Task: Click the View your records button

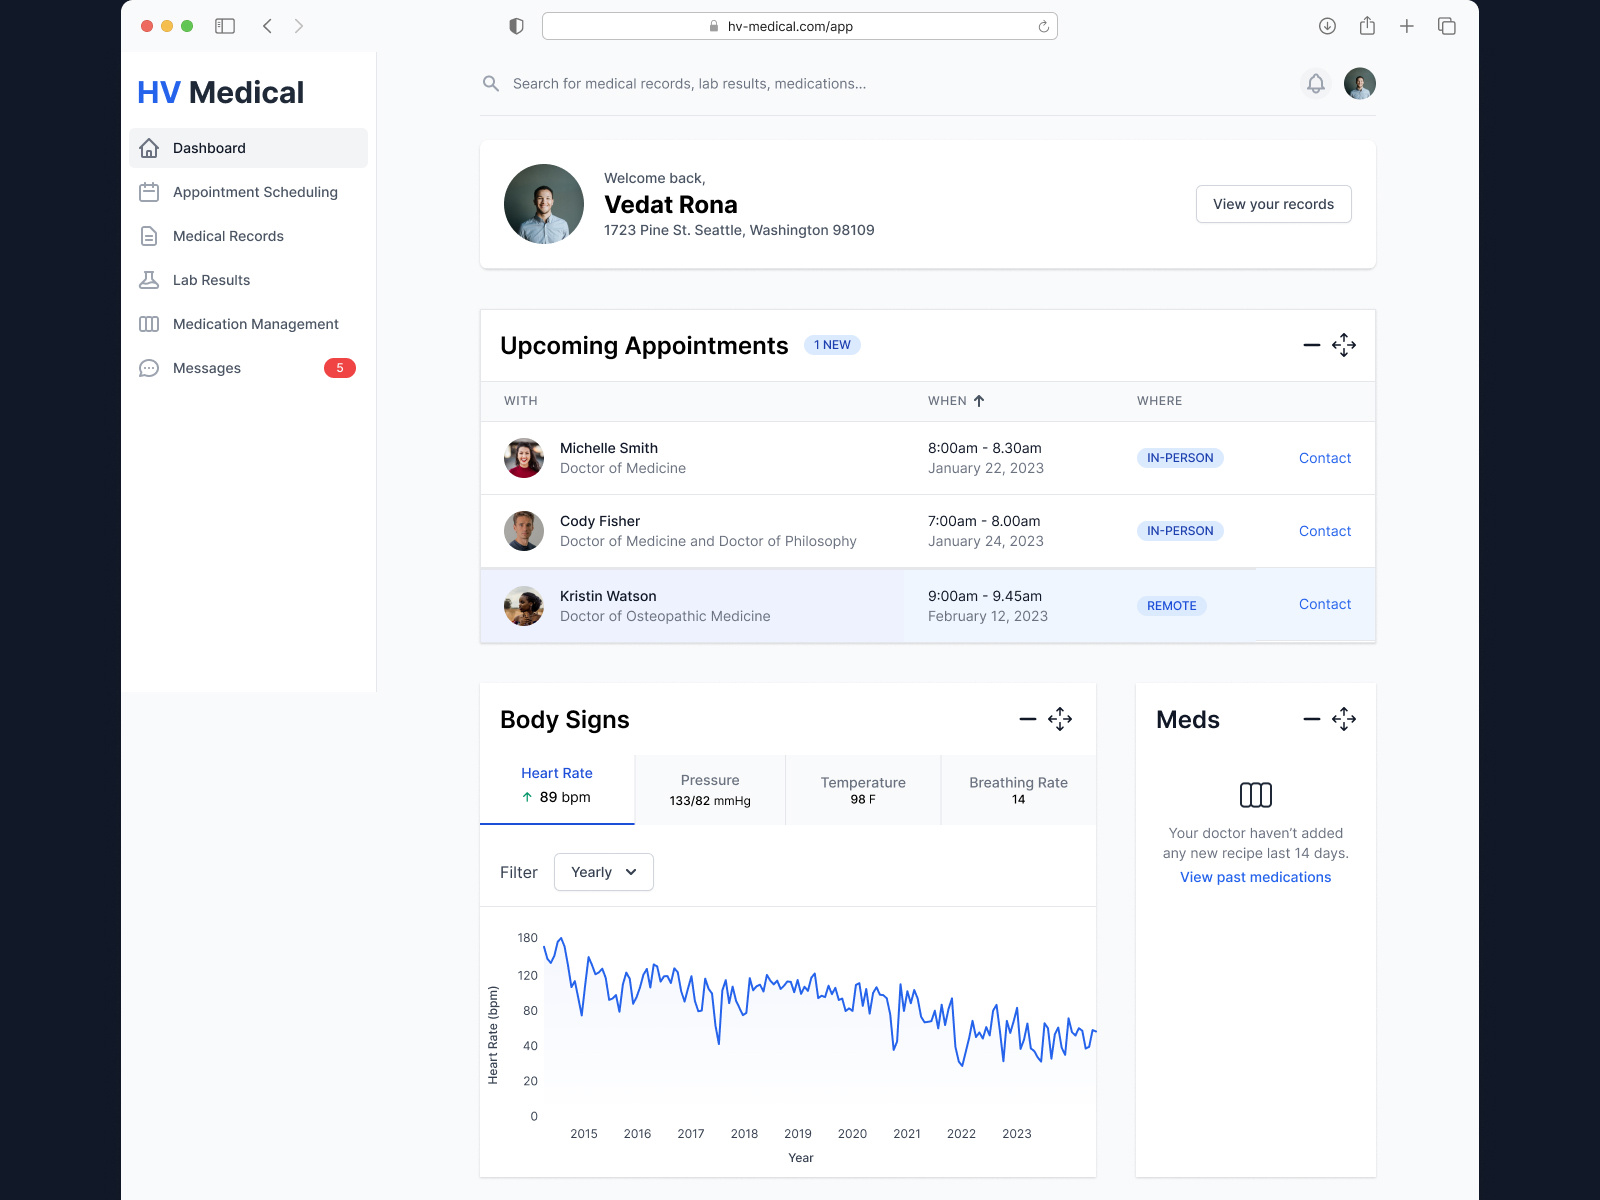Action: [1273, 204]
